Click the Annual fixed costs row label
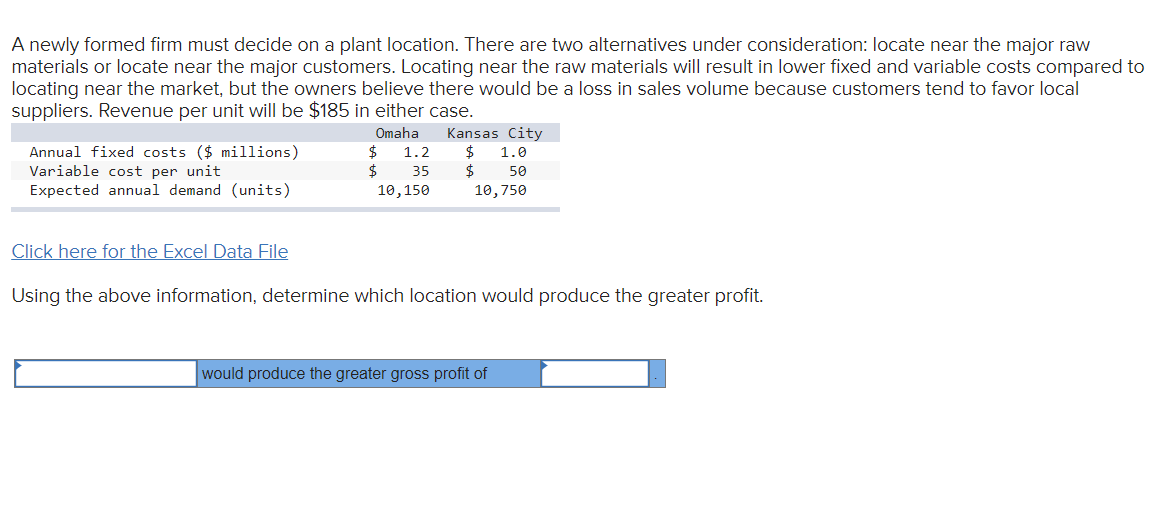 (164, 152)
